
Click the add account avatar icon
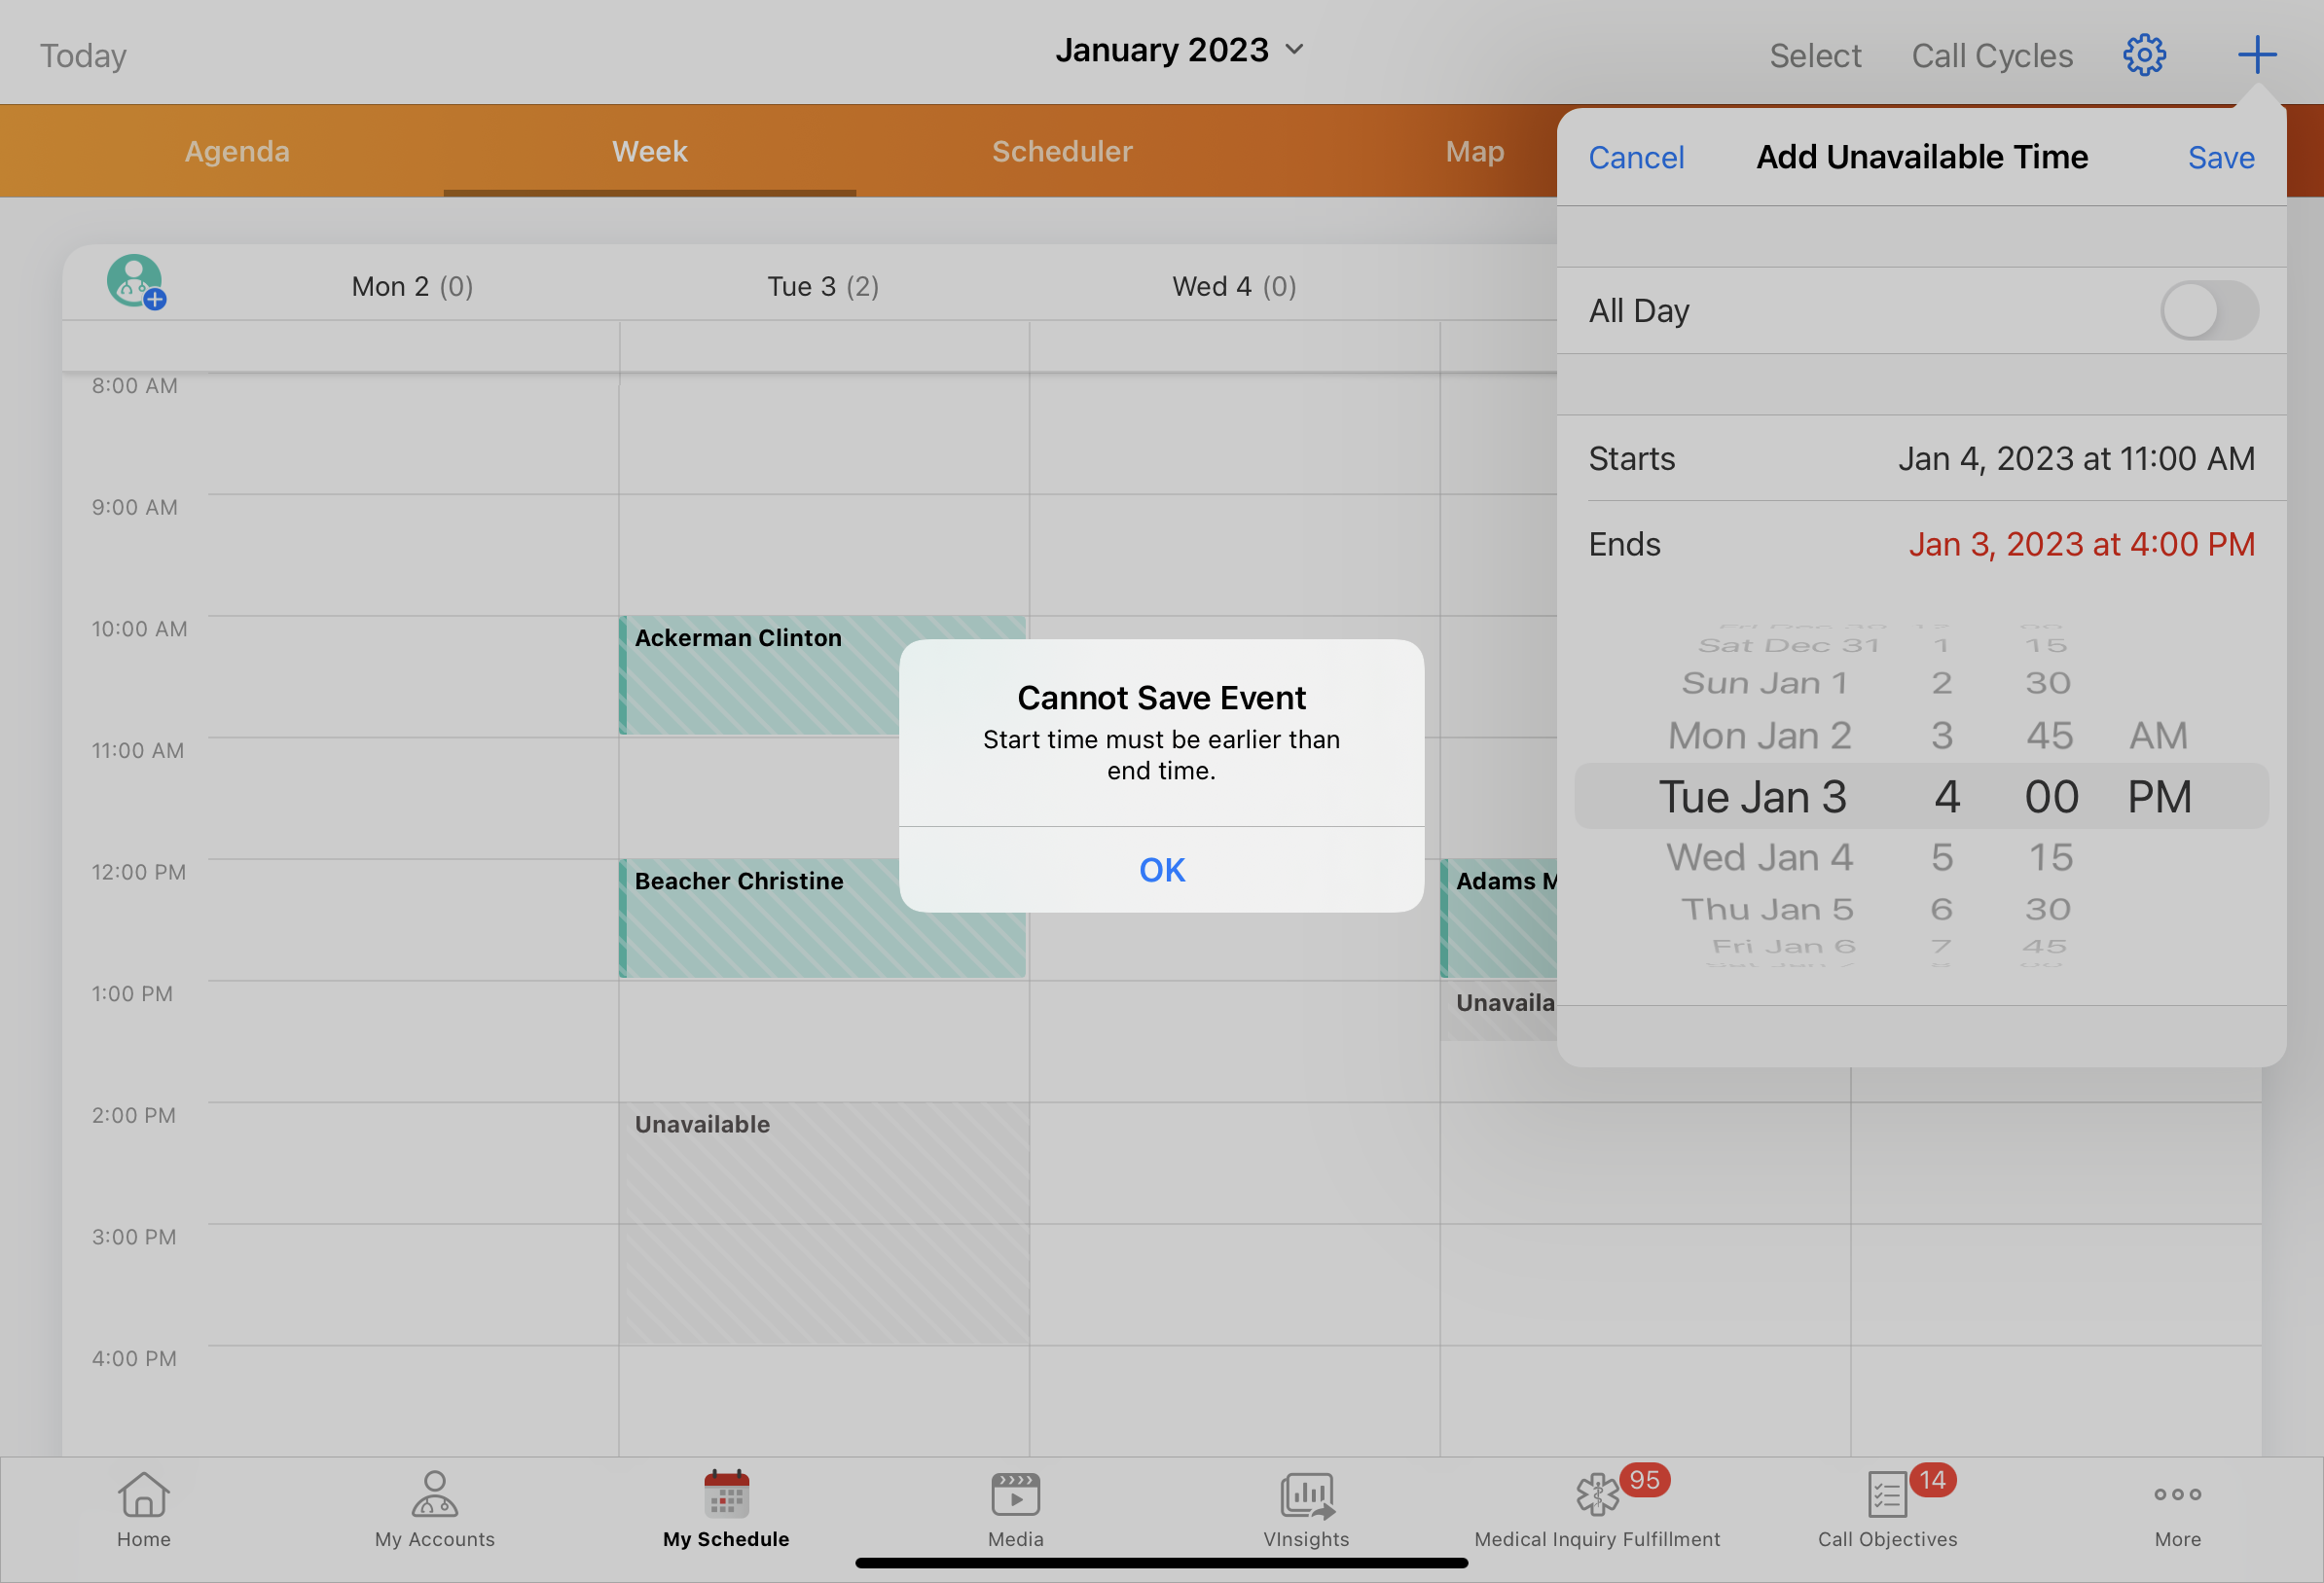tap(136, 282)
